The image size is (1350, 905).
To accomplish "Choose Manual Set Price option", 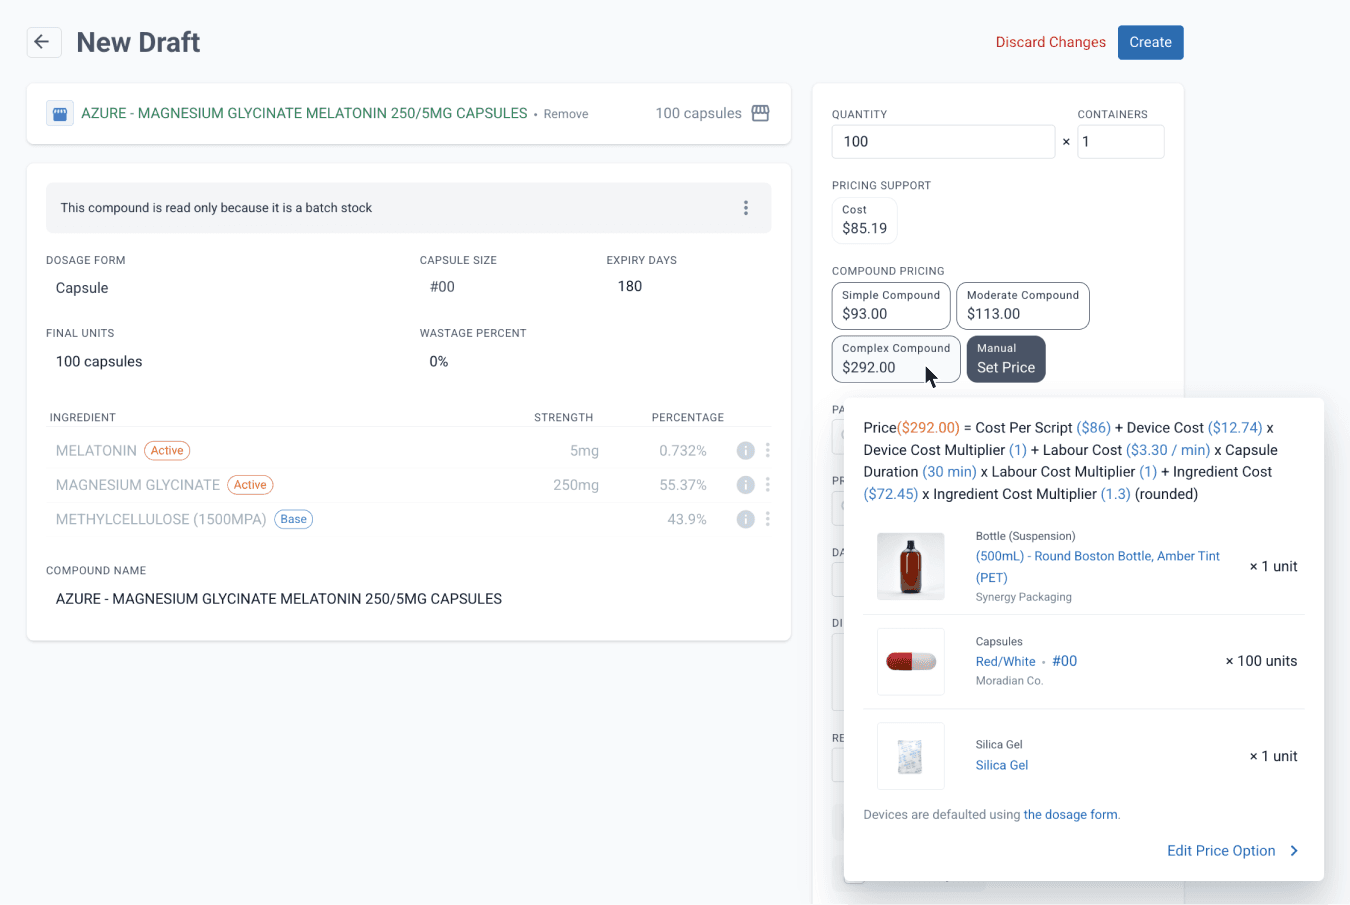I will click(x=1006, y=358).
